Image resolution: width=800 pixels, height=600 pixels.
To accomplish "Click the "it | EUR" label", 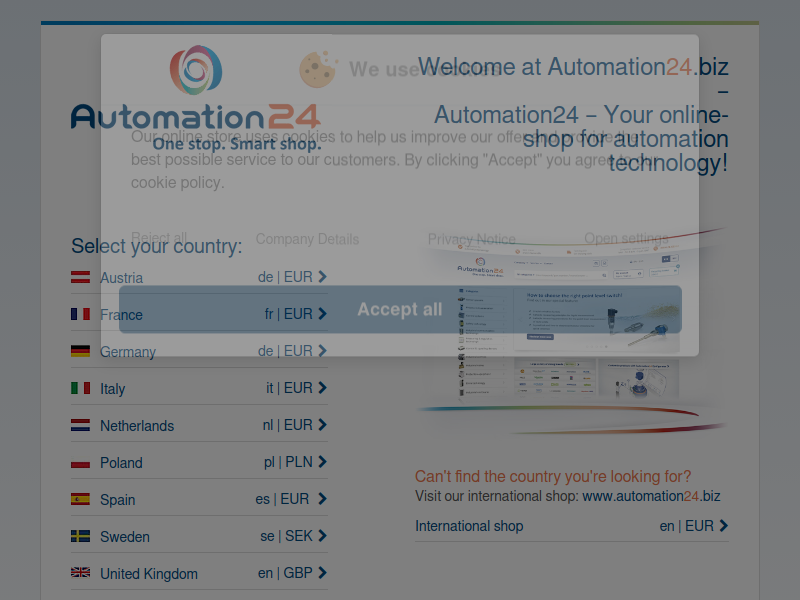I will 289,388.
